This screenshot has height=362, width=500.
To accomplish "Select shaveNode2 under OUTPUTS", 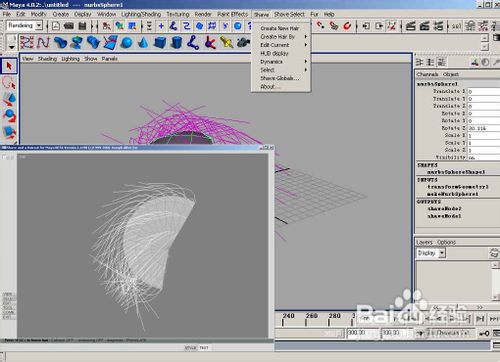I will (445, 209).
